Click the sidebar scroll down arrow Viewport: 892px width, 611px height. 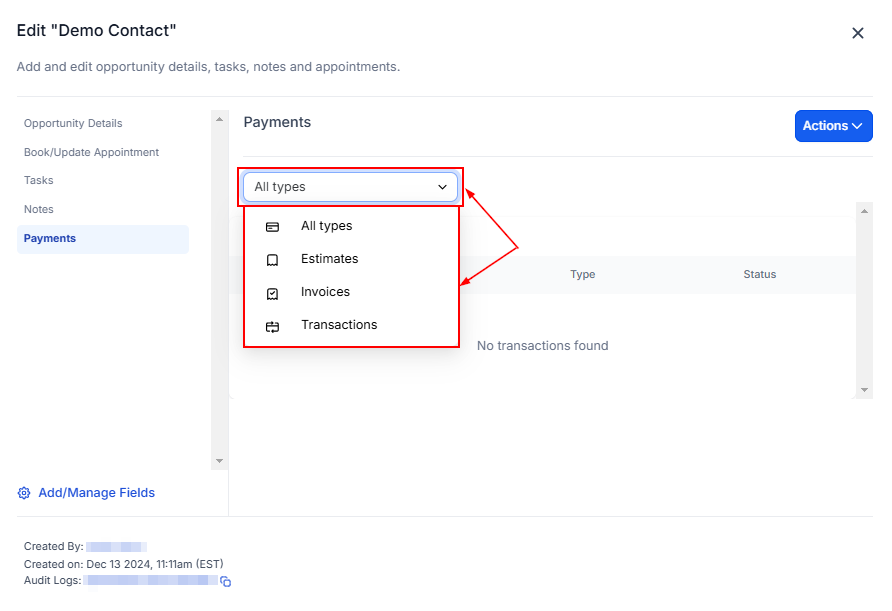(220, 461)
